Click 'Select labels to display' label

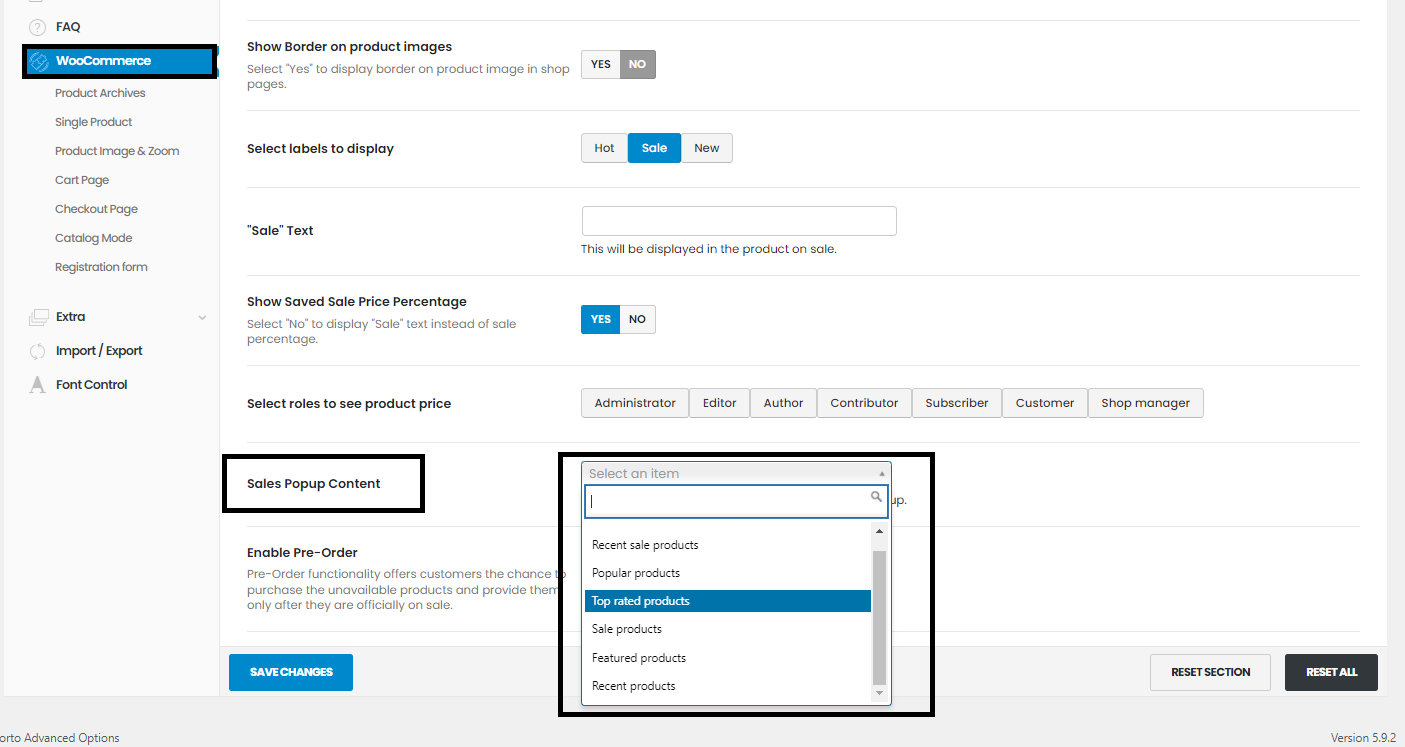point(320,149)
